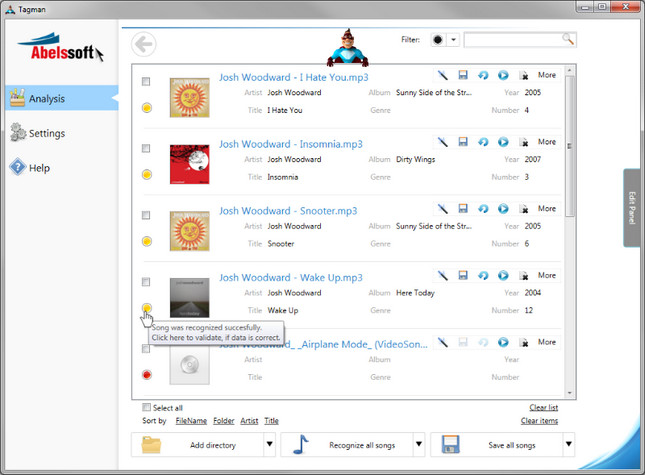Viewport: 645px width, 475px height.
Task: Open the Help sidebar section
Action: click(x=39, y=168)
